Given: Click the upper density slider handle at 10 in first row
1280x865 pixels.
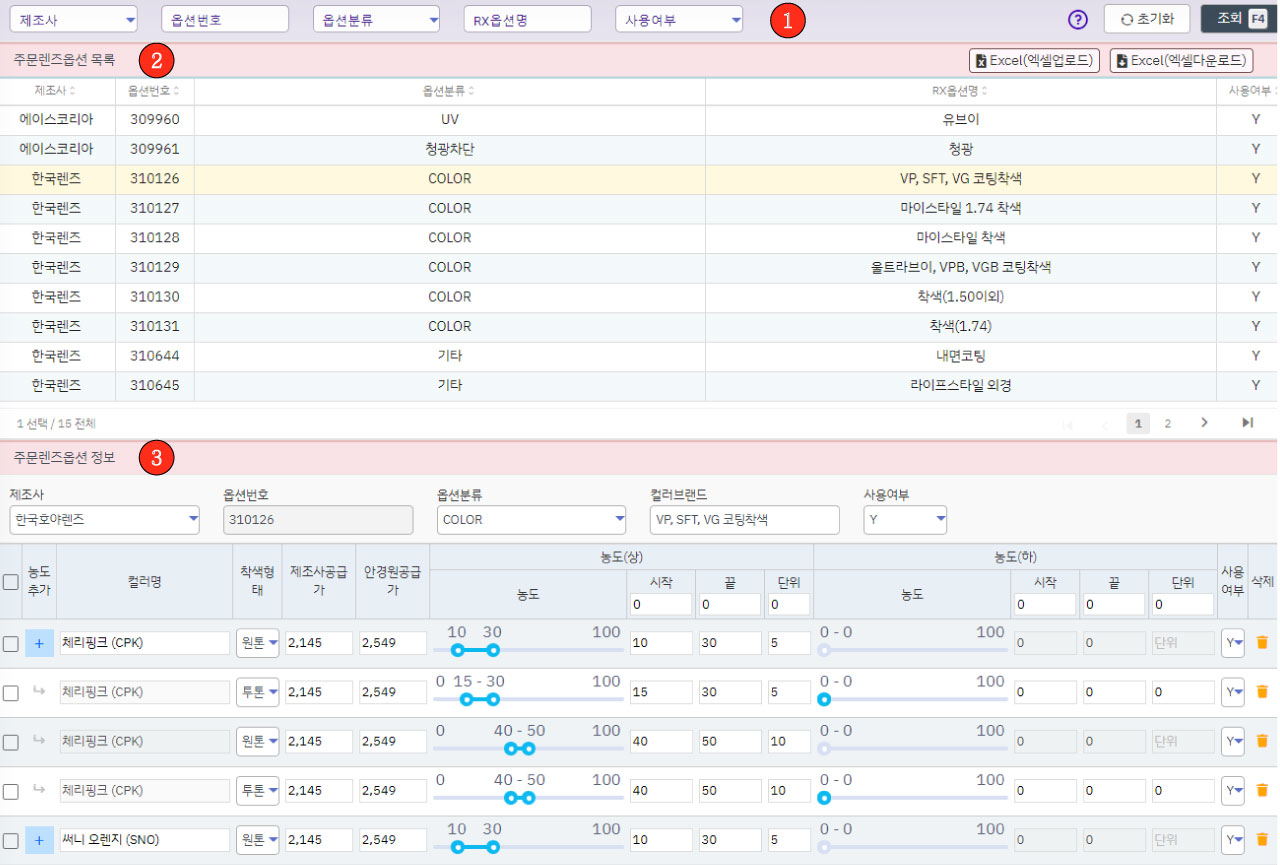Looking at the screenshot, I should pos(457,650).
